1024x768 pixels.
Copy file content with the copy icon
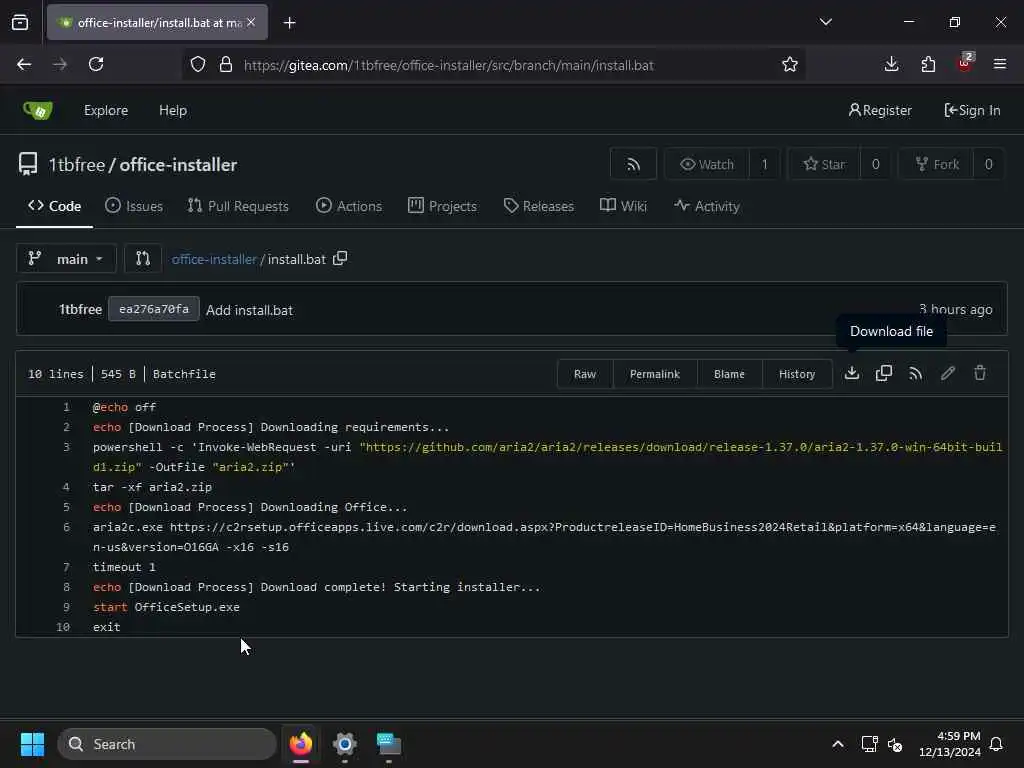[884, 374]
